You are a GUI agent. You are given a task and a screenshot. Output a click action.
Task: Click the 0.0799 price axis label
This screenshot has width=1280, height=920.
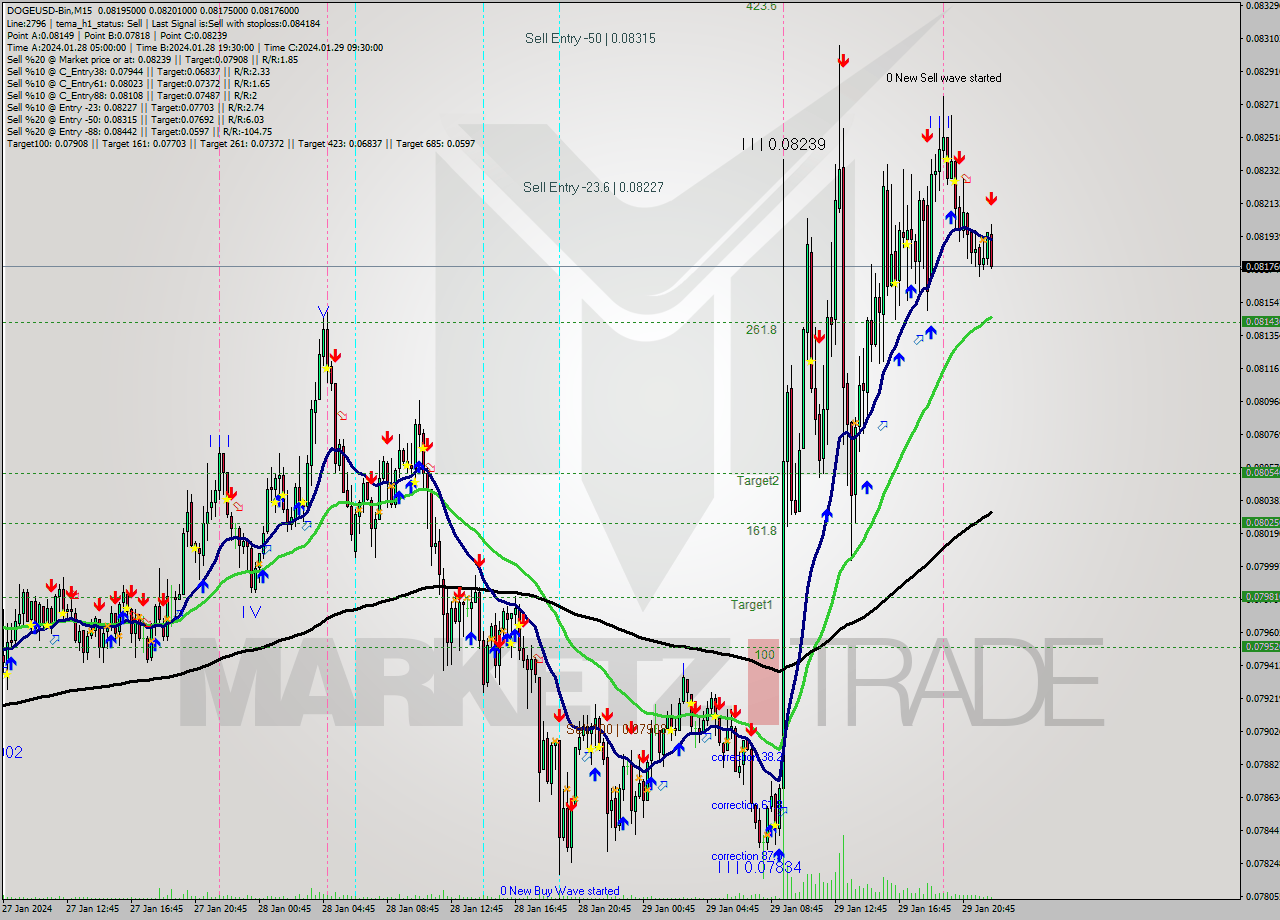[x=1262, y=566]
